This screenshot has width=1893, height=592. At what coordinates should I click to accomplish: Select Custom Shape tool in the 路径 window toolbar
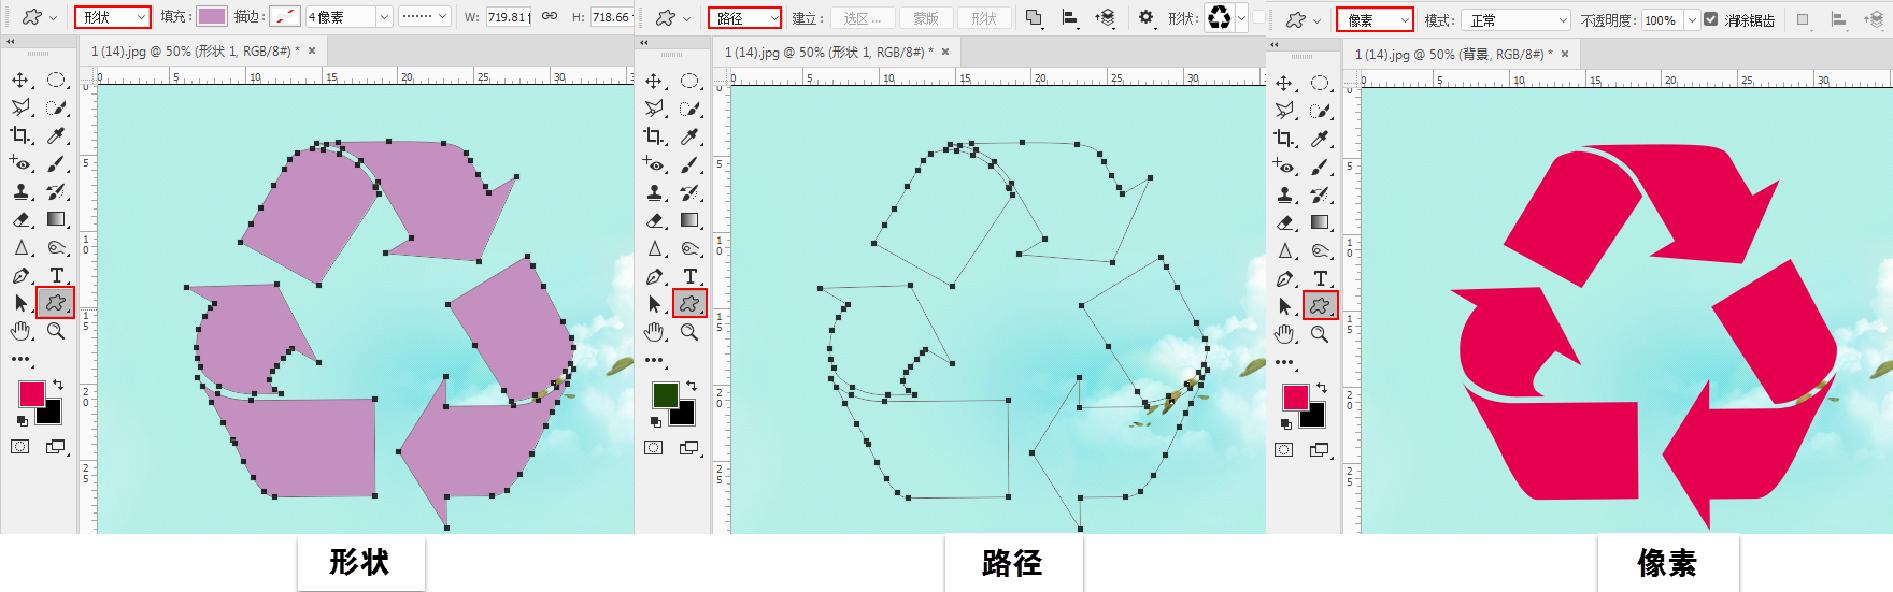pos(689,303)
